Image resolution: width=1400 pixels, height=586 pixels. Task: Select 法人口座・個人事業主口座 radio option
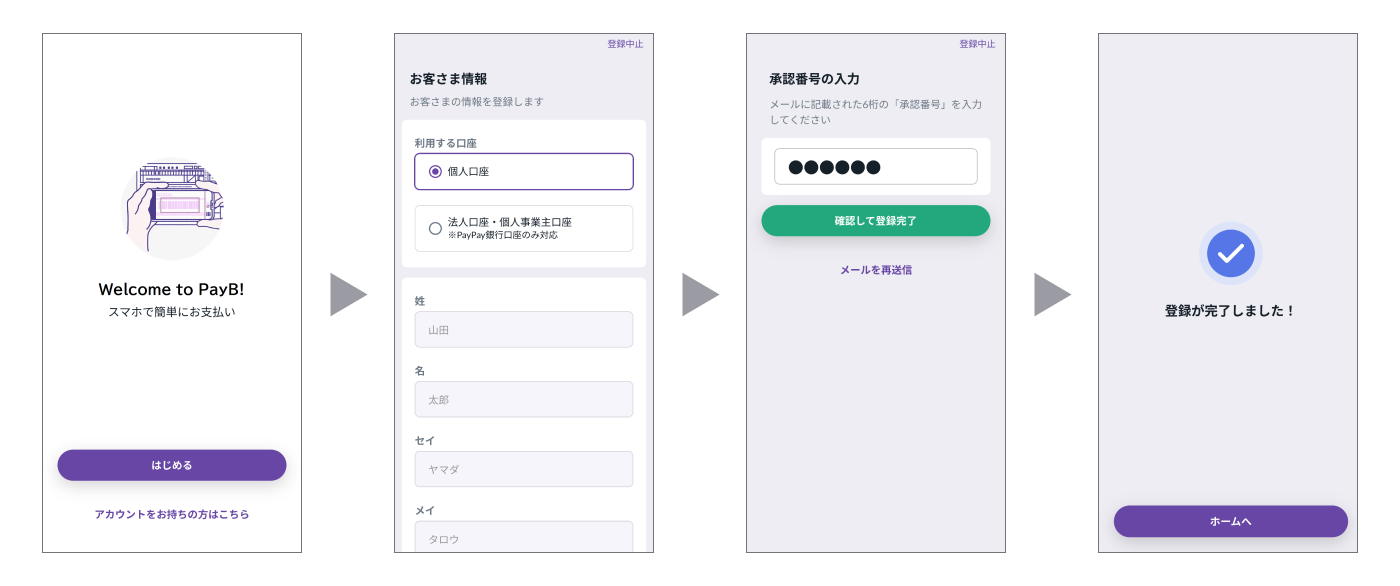pyautogui.click(x=524, y=228)
